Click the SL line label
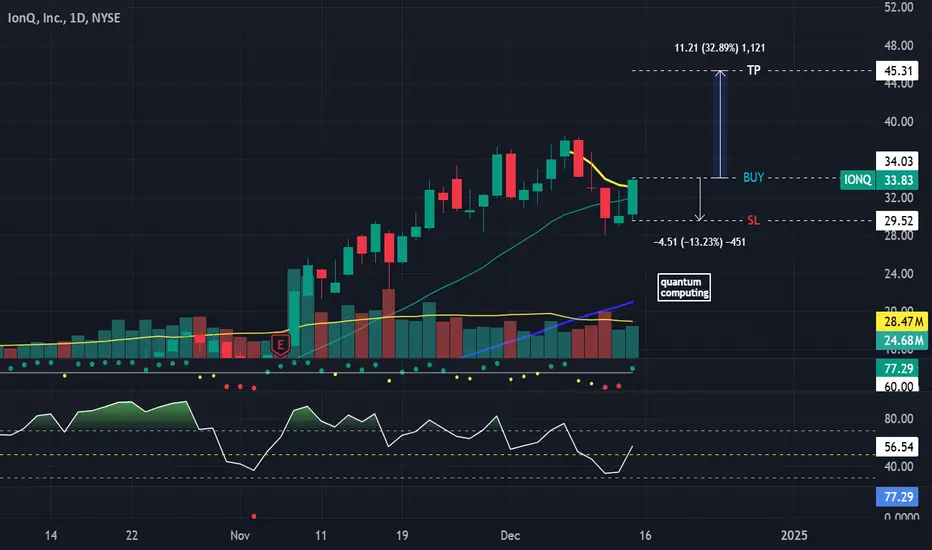The width and height of the screenshot is (932, 550). click(x=753, y=220)
